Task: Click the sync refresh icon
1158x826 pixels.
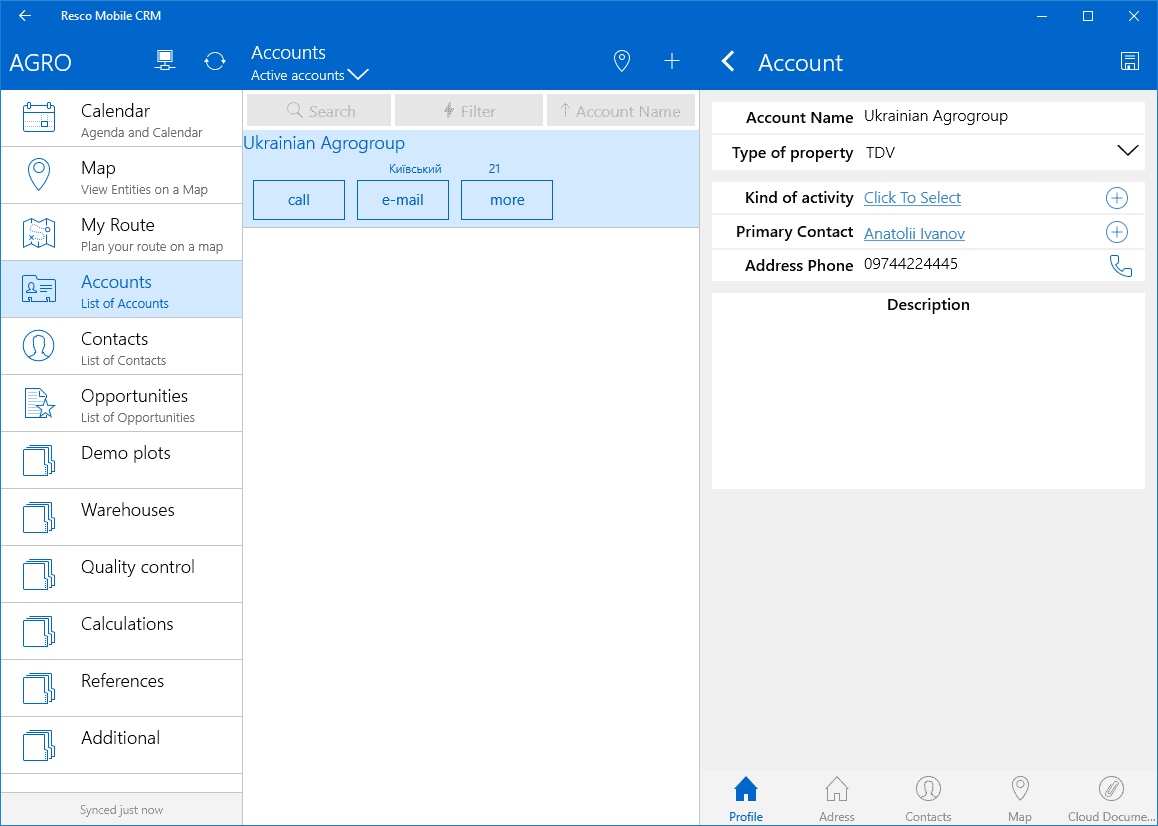Action: point(215,61)
